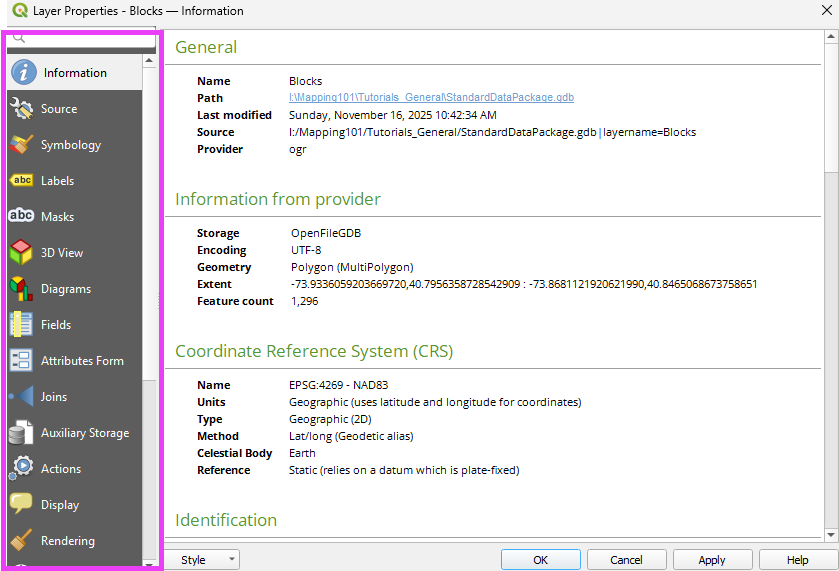Click main panel scrollbar up arrow
This screenshot has height=571, width=839.
pyautogui.click(x=831, y=36)
